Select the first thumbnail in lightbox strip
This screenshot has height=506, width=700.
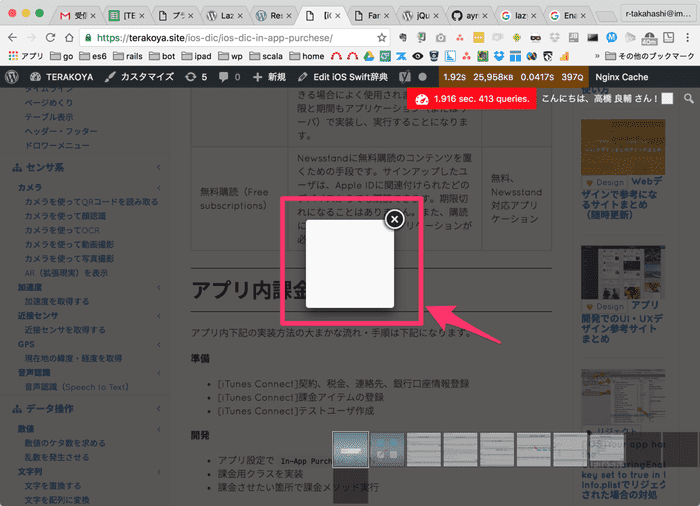coord(351,448)
